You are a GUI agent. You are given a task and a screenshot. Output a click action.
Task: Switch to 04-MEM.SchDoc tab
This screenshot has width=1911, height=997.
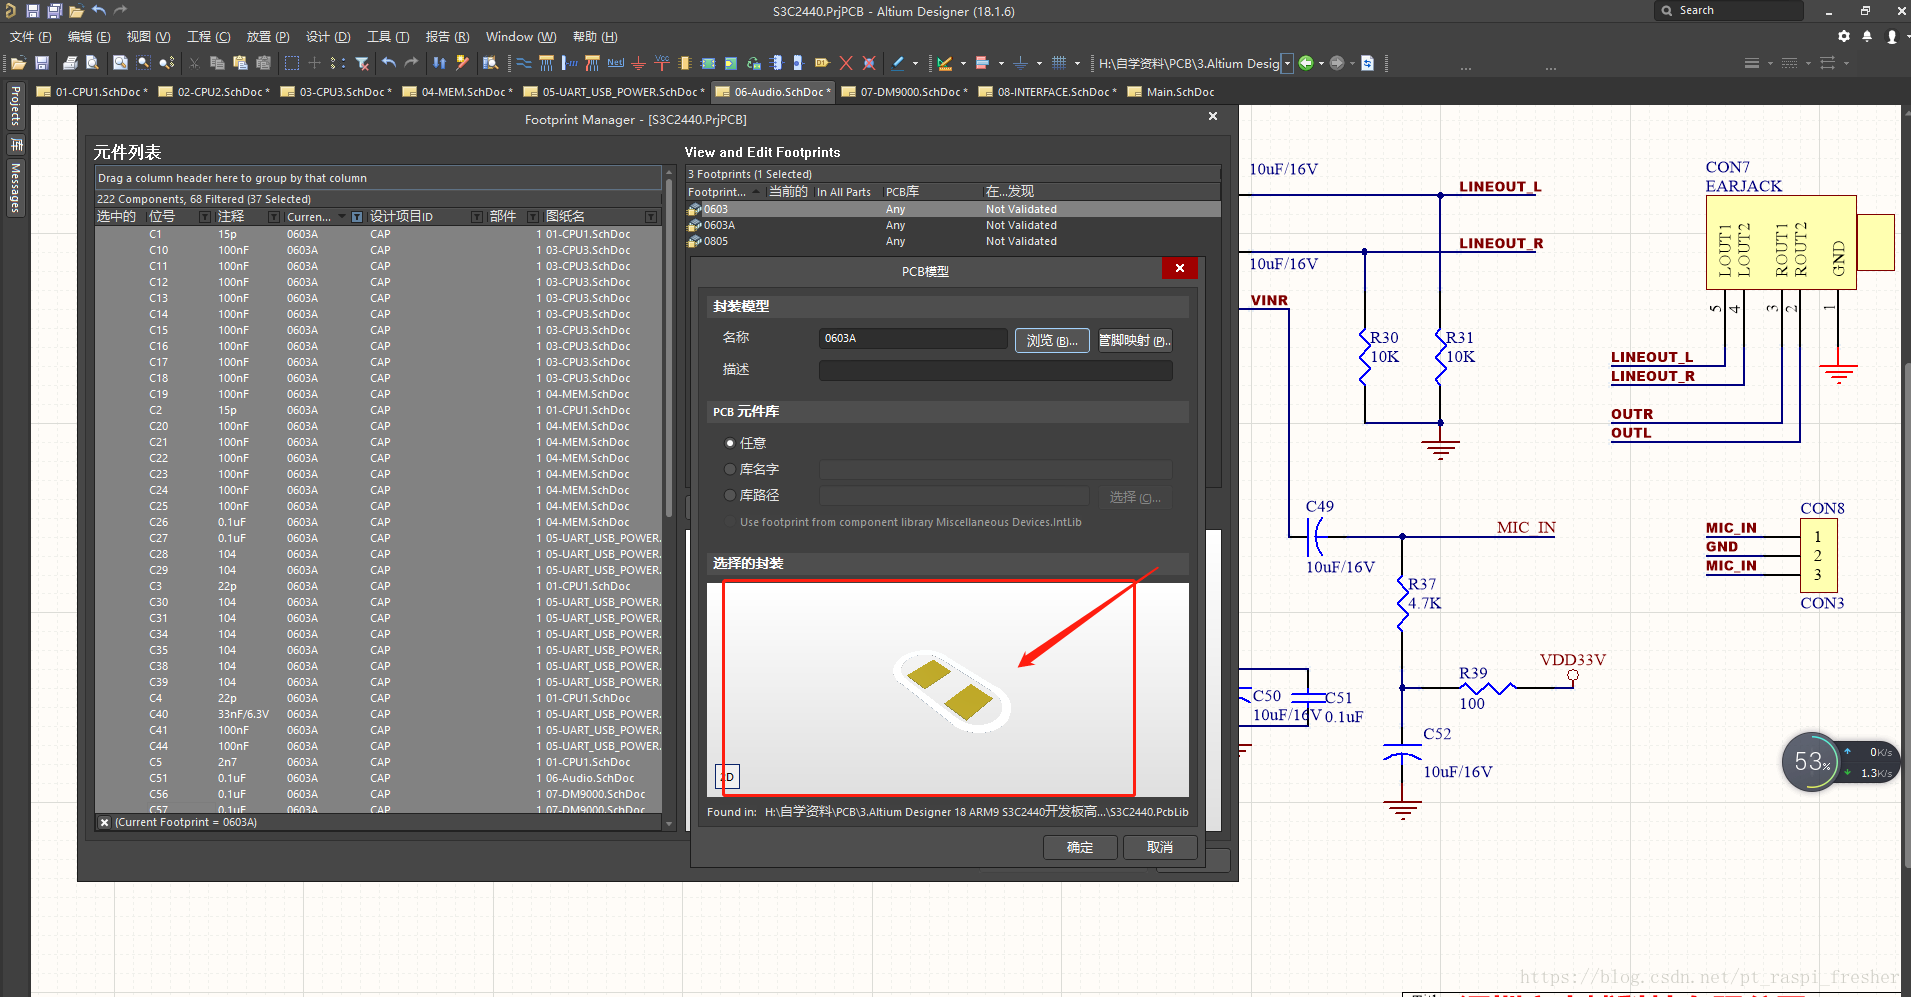(x=459, y=92)
